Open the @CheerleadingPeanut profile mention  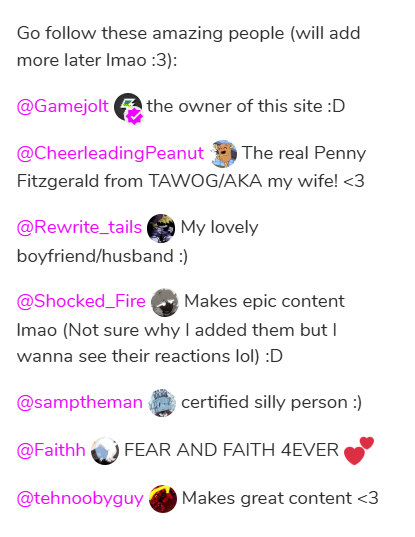tap(110, 153)
